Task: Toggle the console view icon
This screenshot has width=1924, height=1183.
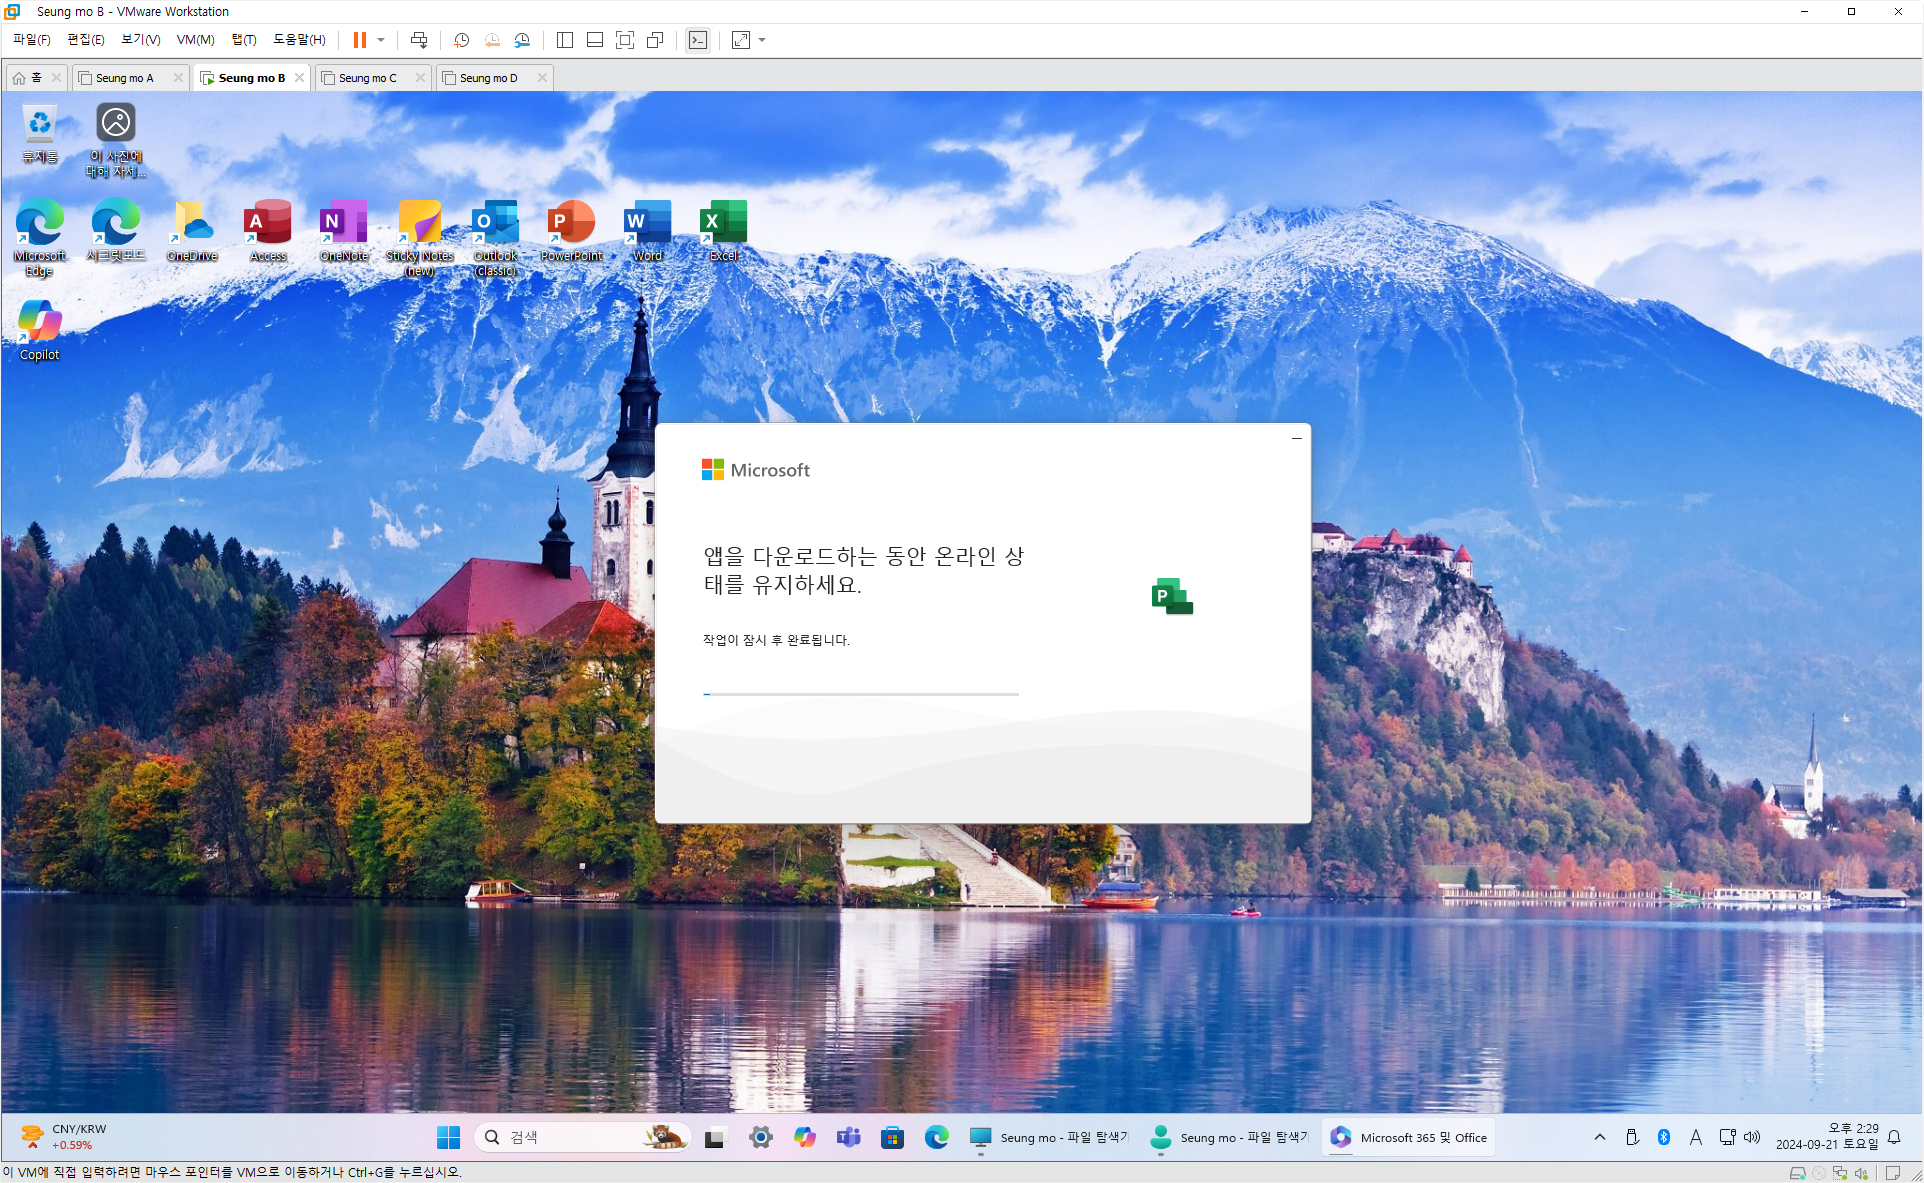Action: click(x=698, y=40)
